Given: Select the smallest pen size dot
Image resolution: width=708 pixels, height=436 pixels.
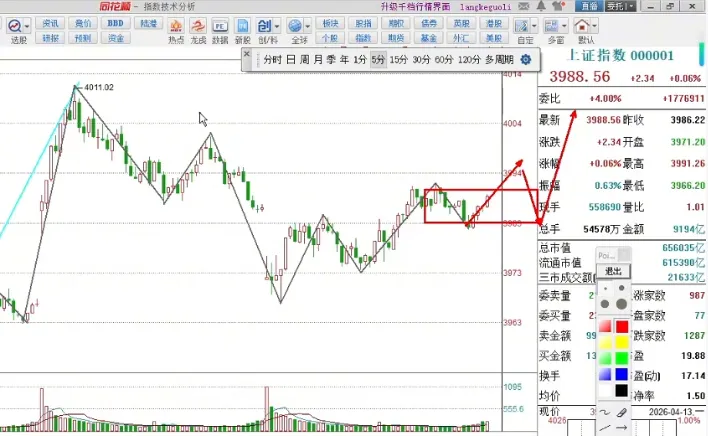Looking at the screenshot, I should (606, 289).
